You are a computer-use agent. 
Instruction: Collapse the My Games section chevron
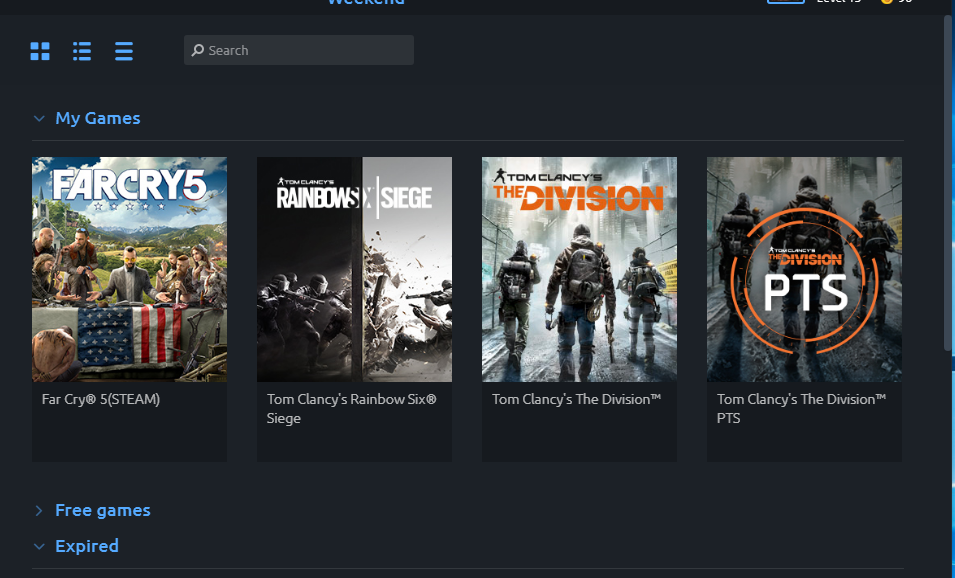click(39, 118)
